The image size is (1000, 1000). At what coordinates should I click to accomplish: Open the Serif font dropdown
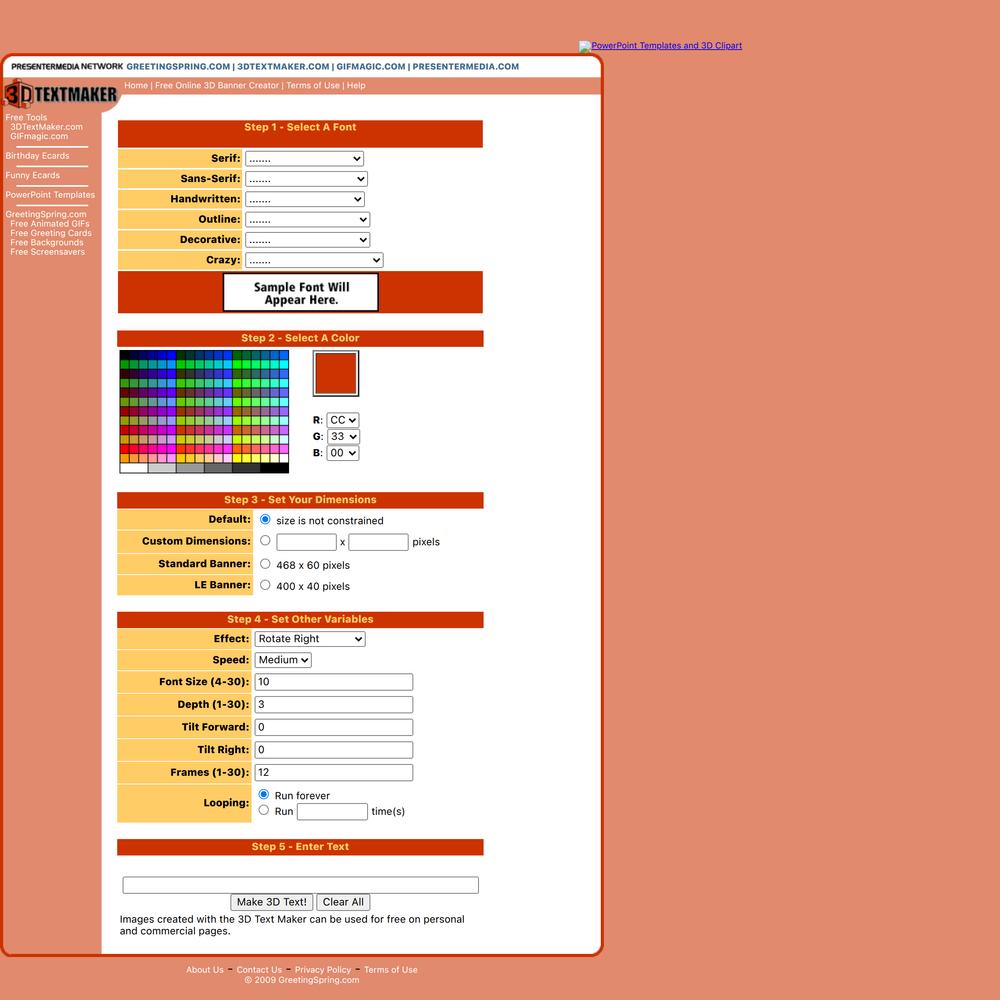pyautogui.click(x=304, y=158)
